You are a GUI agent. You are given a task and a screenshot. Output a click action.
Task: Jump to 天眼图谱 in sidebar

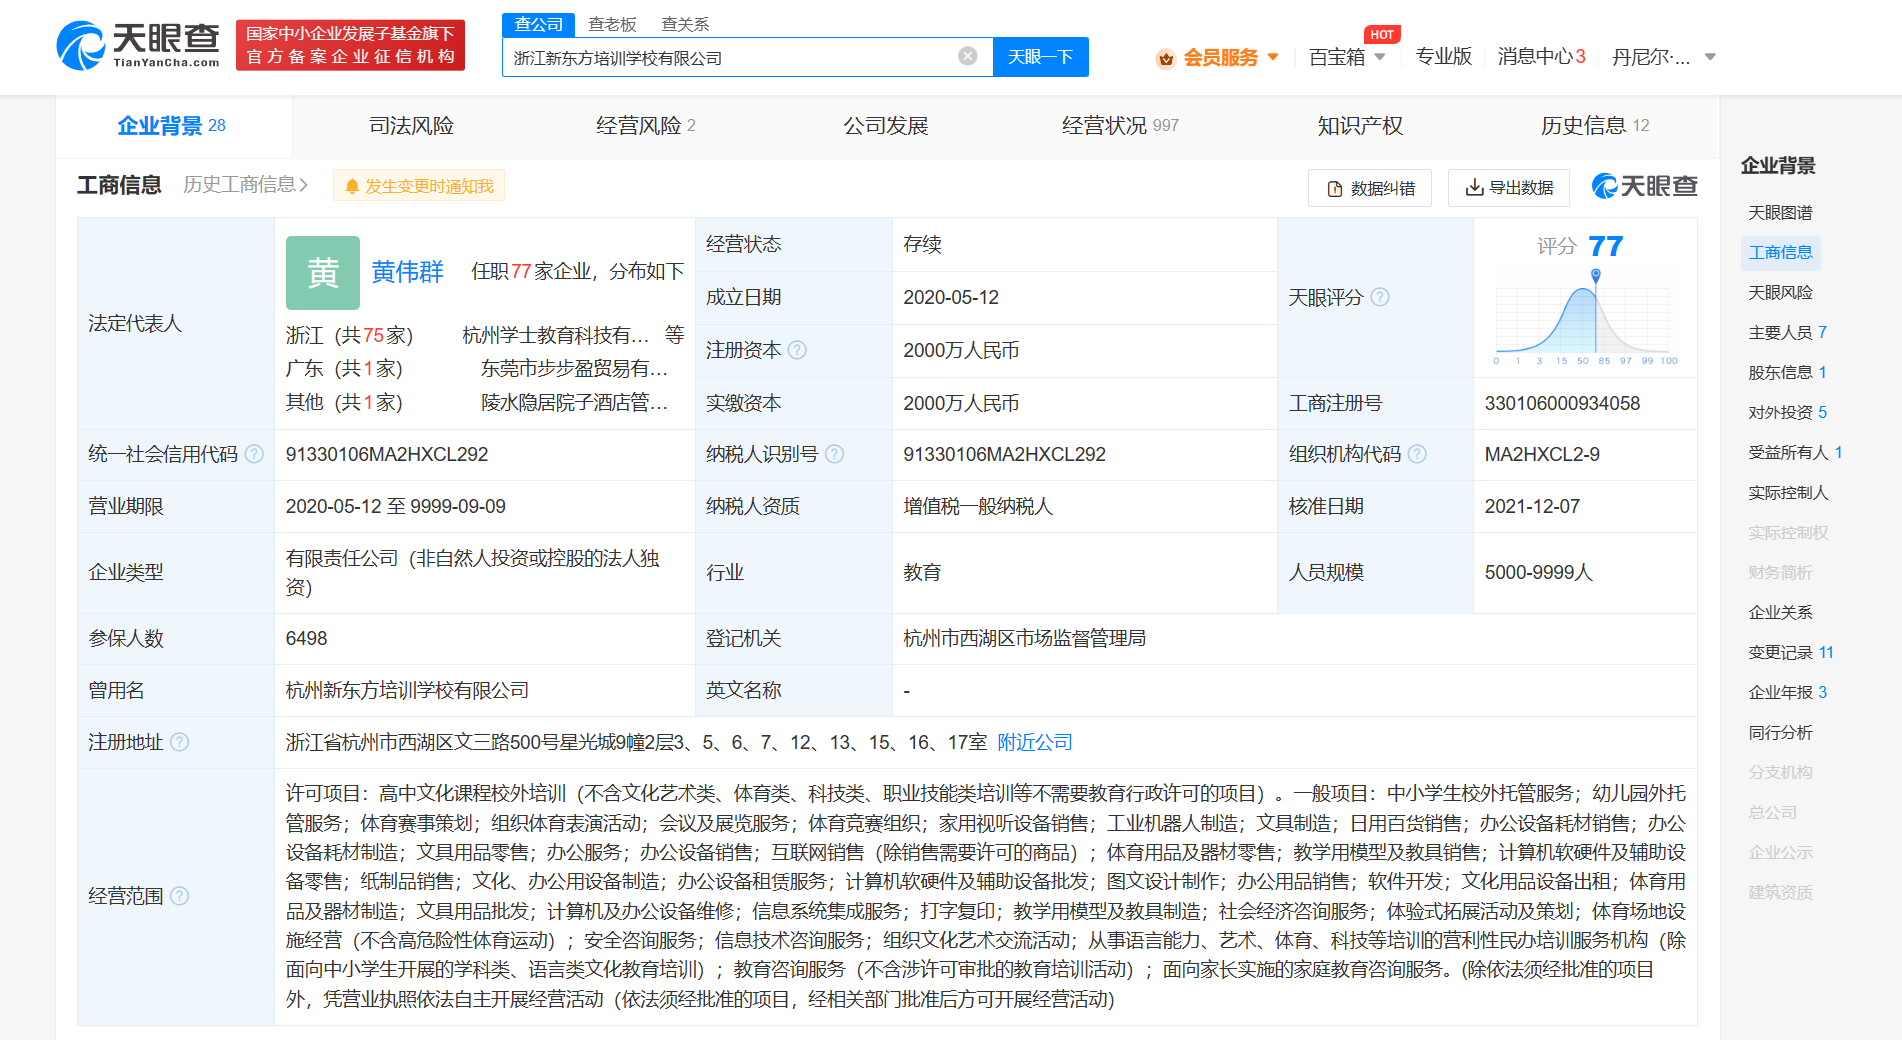1780,212
